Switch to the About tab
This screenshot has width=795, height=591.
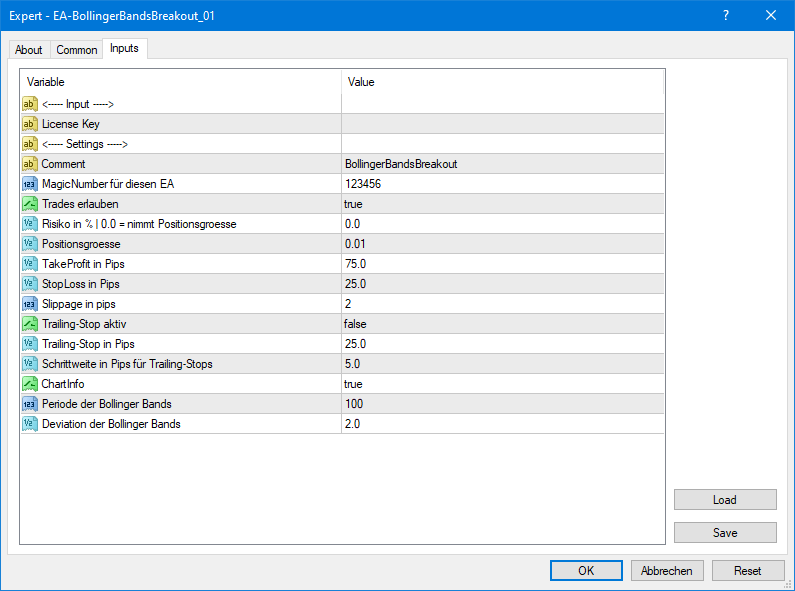29,50
